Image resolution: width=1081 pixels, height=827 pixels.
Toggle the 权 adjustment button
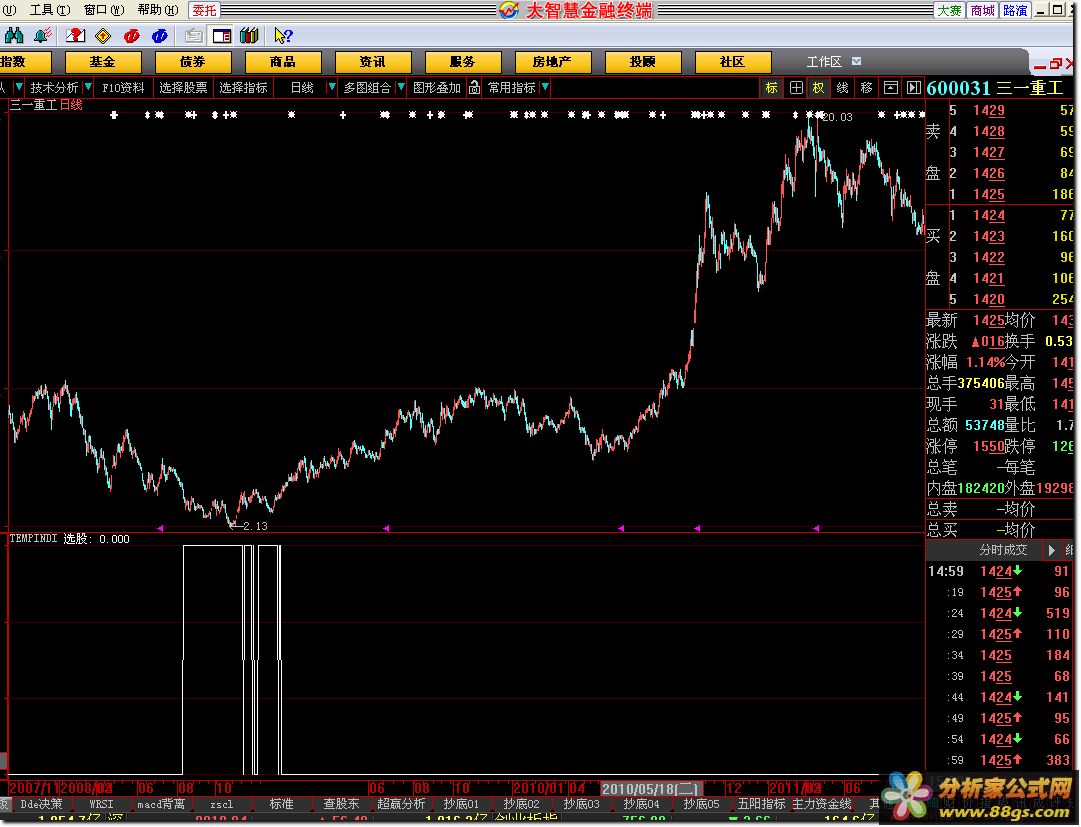point(818,88)
